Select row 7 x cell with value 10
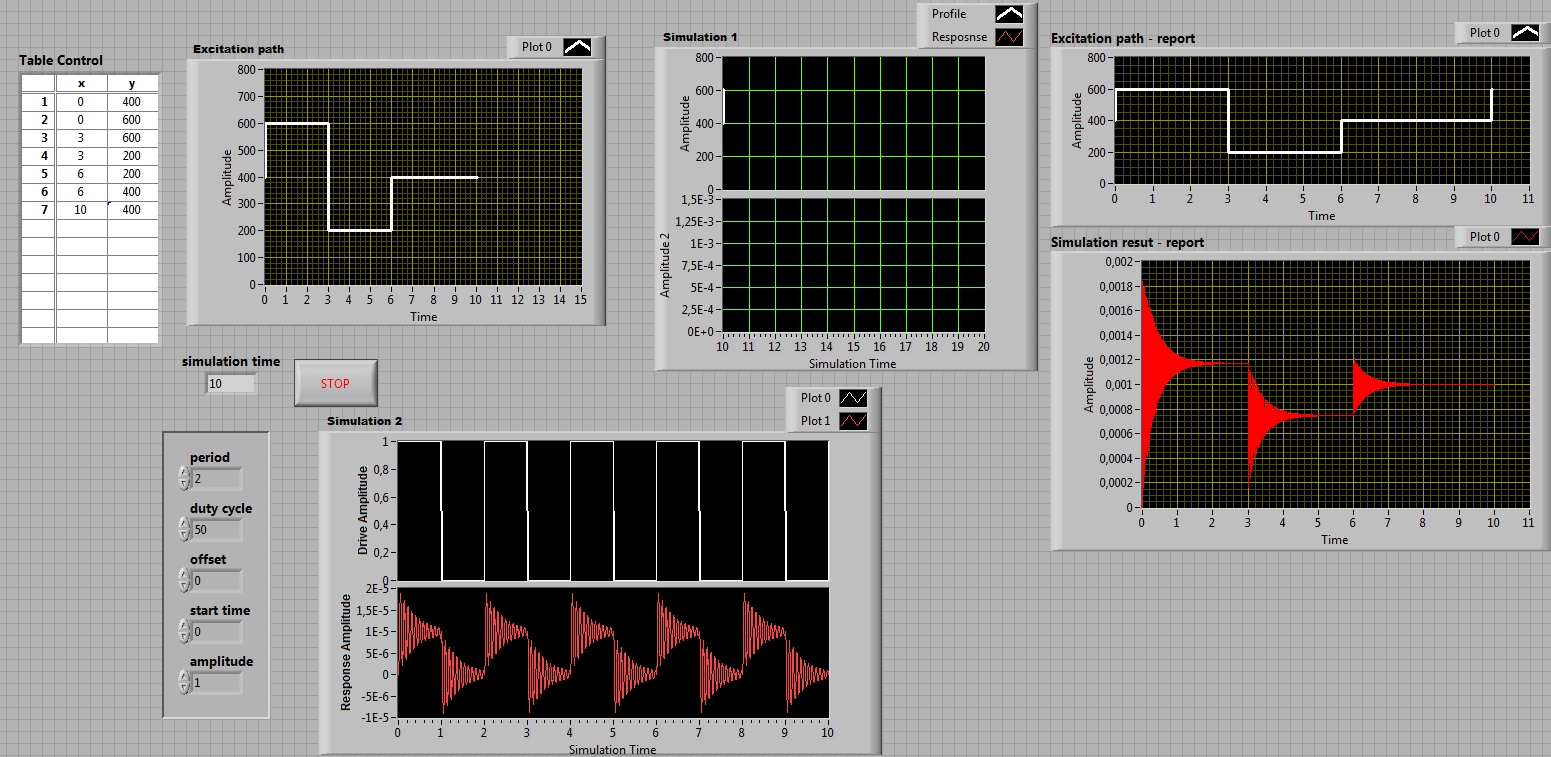The width and height of the screenshot is (1551, 757). (x=82, y=210)
